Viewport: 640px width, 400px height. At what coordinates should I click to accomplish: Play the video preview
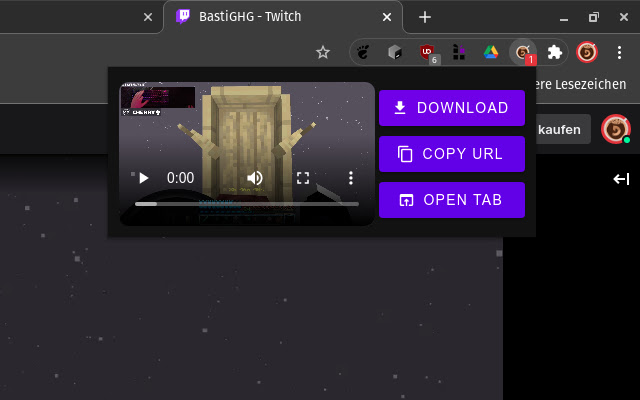click(x=143, y=178)
